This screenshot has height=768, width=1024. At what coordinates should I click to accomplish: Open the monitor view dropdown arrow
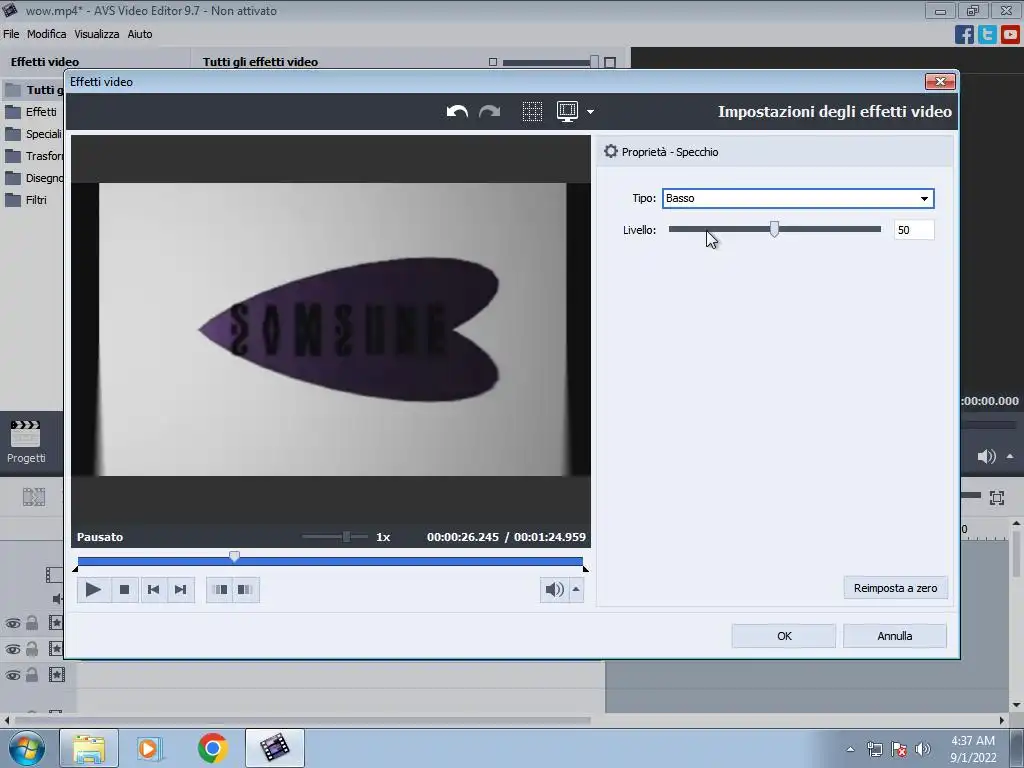590,112
